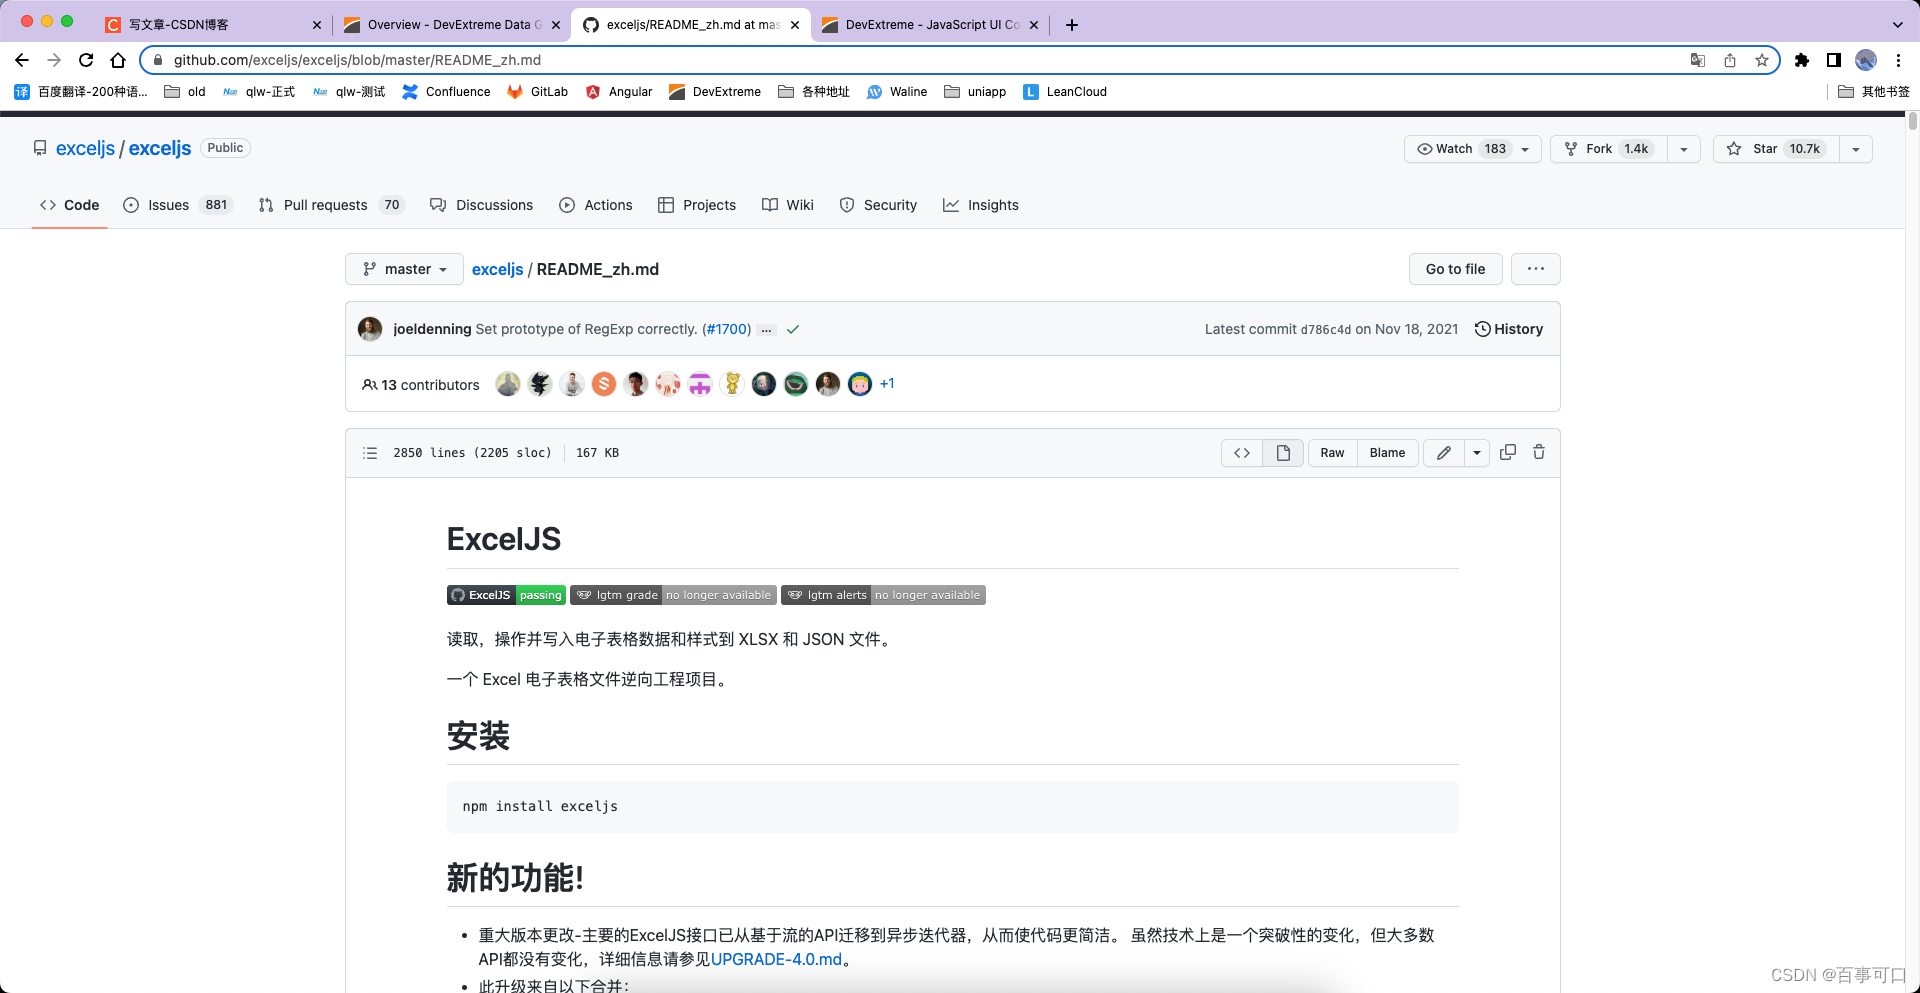This screenshot has height=993, width=1920.
Task: Open the Chrome profile avatar
Action: tap(1866, 60)
